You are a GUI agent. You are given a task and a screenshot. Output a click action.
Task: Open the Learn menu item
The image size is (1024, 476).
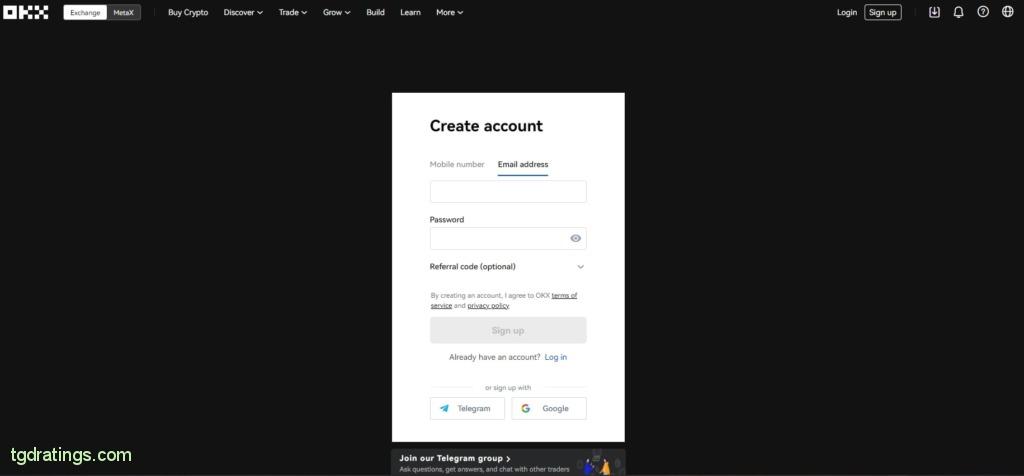[410, 12]
